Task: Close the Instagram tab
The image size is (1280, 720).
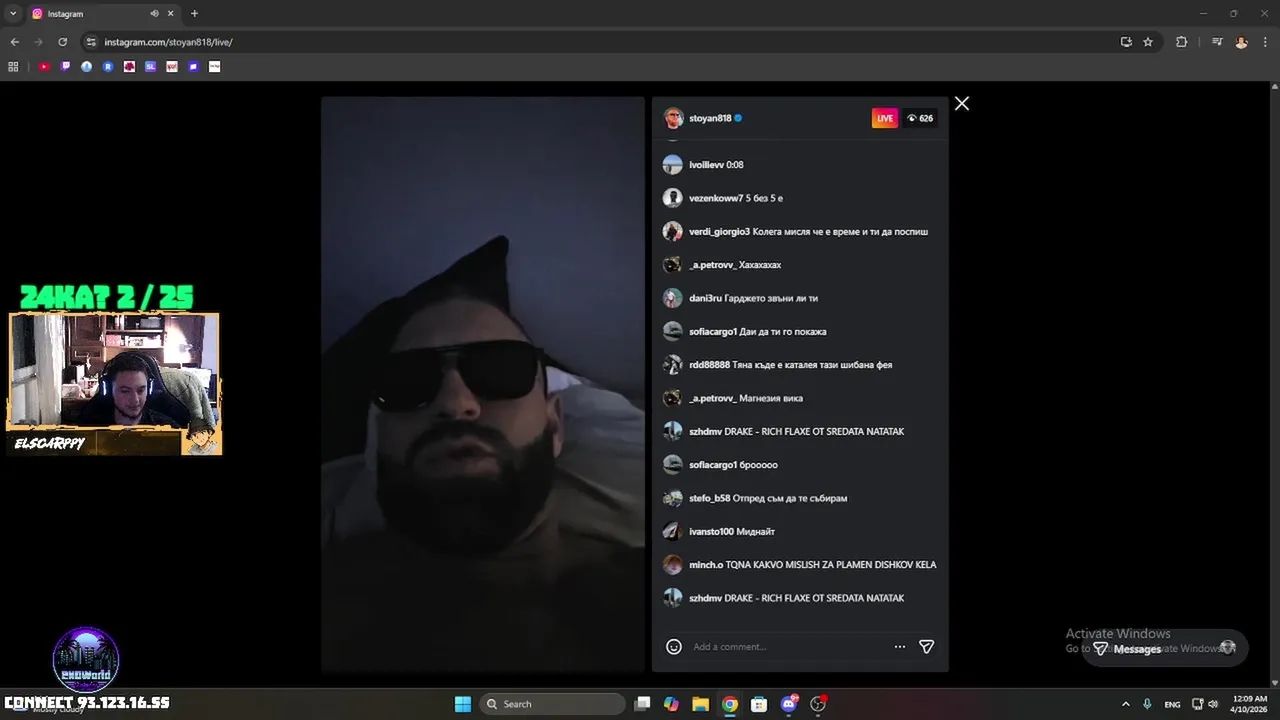Action: (170, 14)
